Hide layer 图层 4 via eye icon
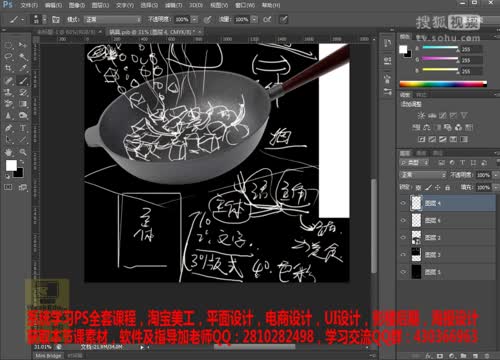This screenshot has height=360, width=500. point(403,203)
